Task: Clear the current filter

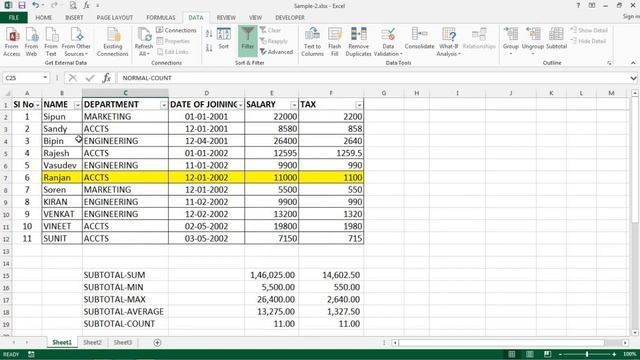Action: 270,30
